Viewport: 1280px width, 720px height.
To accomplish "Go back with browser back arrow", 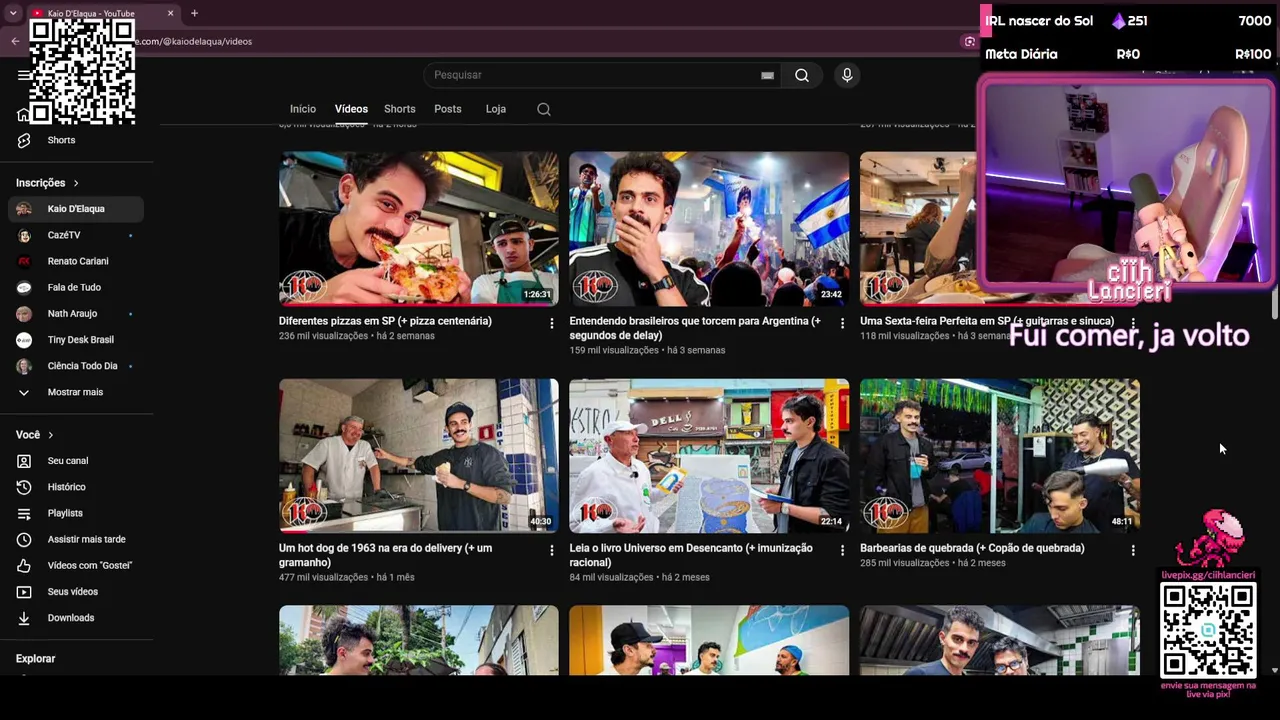I will [x=15, y=41].
